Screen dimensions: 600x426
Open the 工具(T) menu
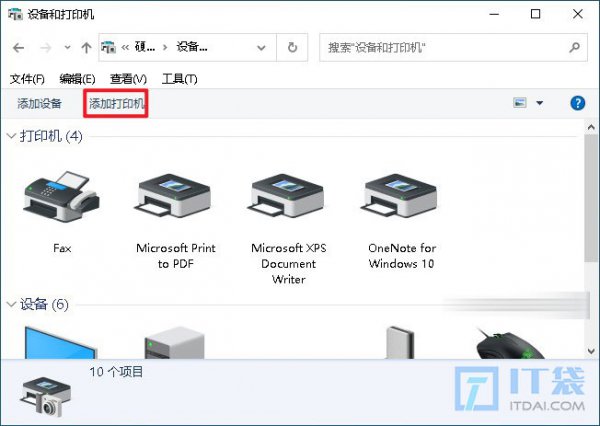pyautogui.click(x=179, y=79)
